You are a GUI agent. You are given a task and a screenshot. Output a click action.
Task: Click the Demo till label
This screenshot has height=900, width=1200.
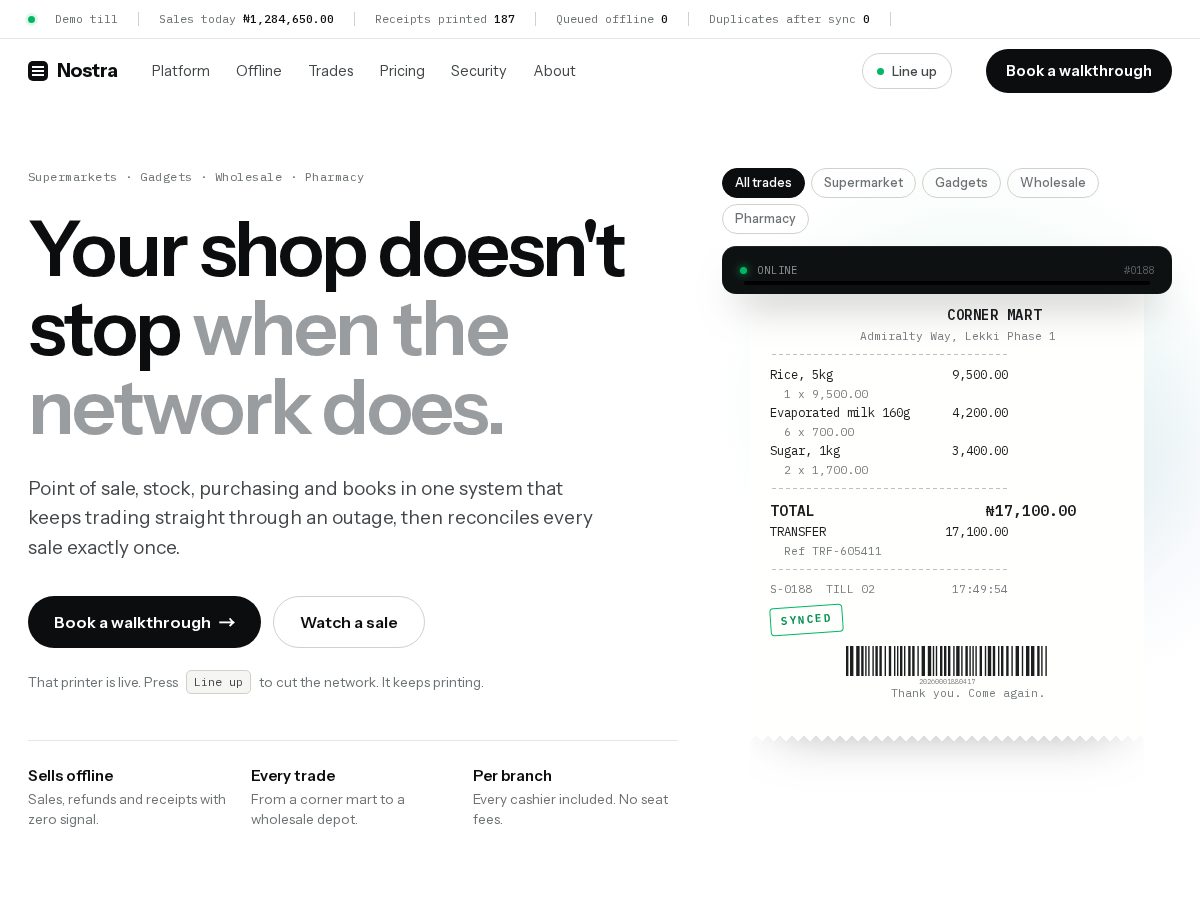coord(86,19)
